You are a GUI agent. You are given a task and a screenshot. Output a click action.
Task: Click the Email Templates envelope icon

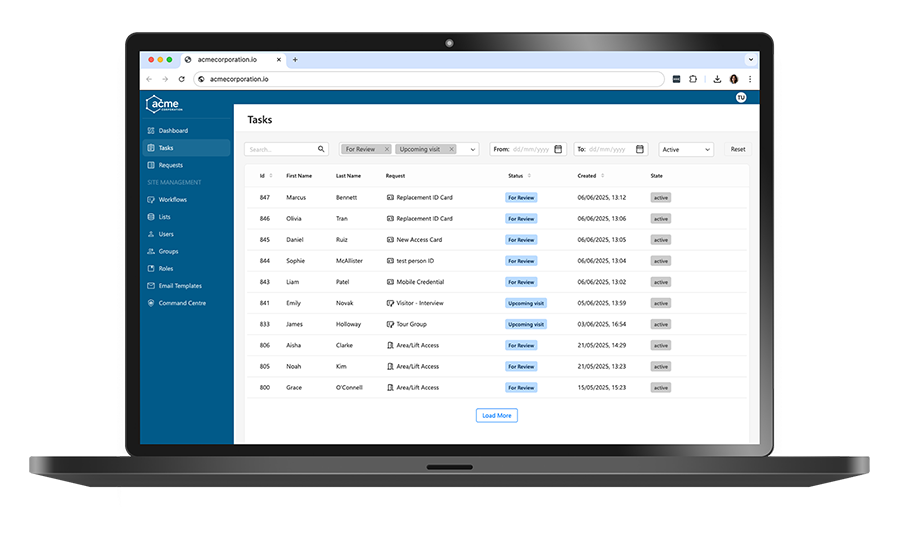tap(151, 286)
